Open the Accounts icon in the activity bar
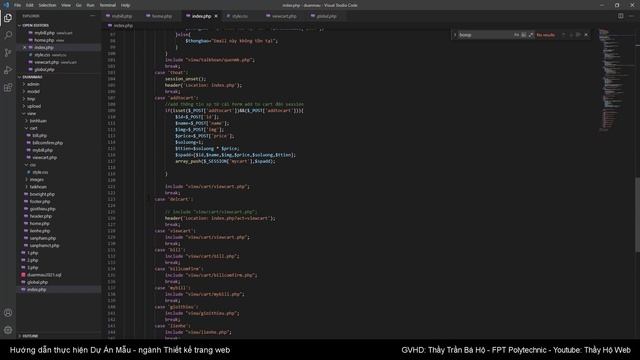640x360 pixels. point(8,313)
